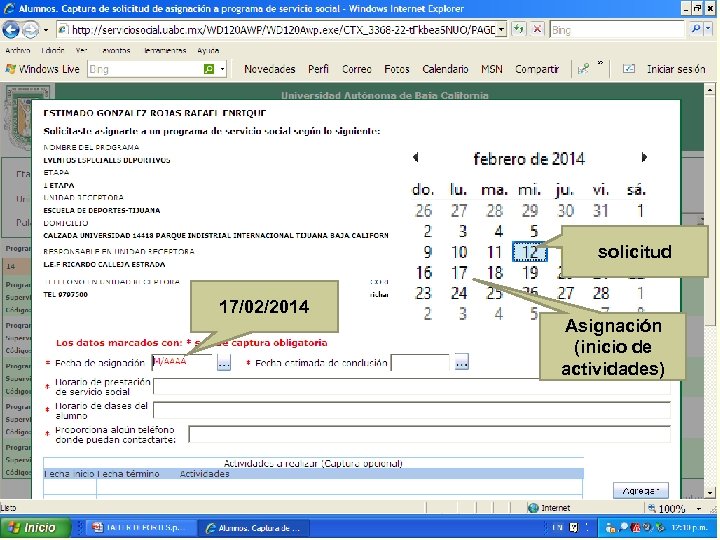Click the magnifier search icon beside Bing box
Image resolution: width=720 pixels, height=540 pixels.
pos(695,29)
